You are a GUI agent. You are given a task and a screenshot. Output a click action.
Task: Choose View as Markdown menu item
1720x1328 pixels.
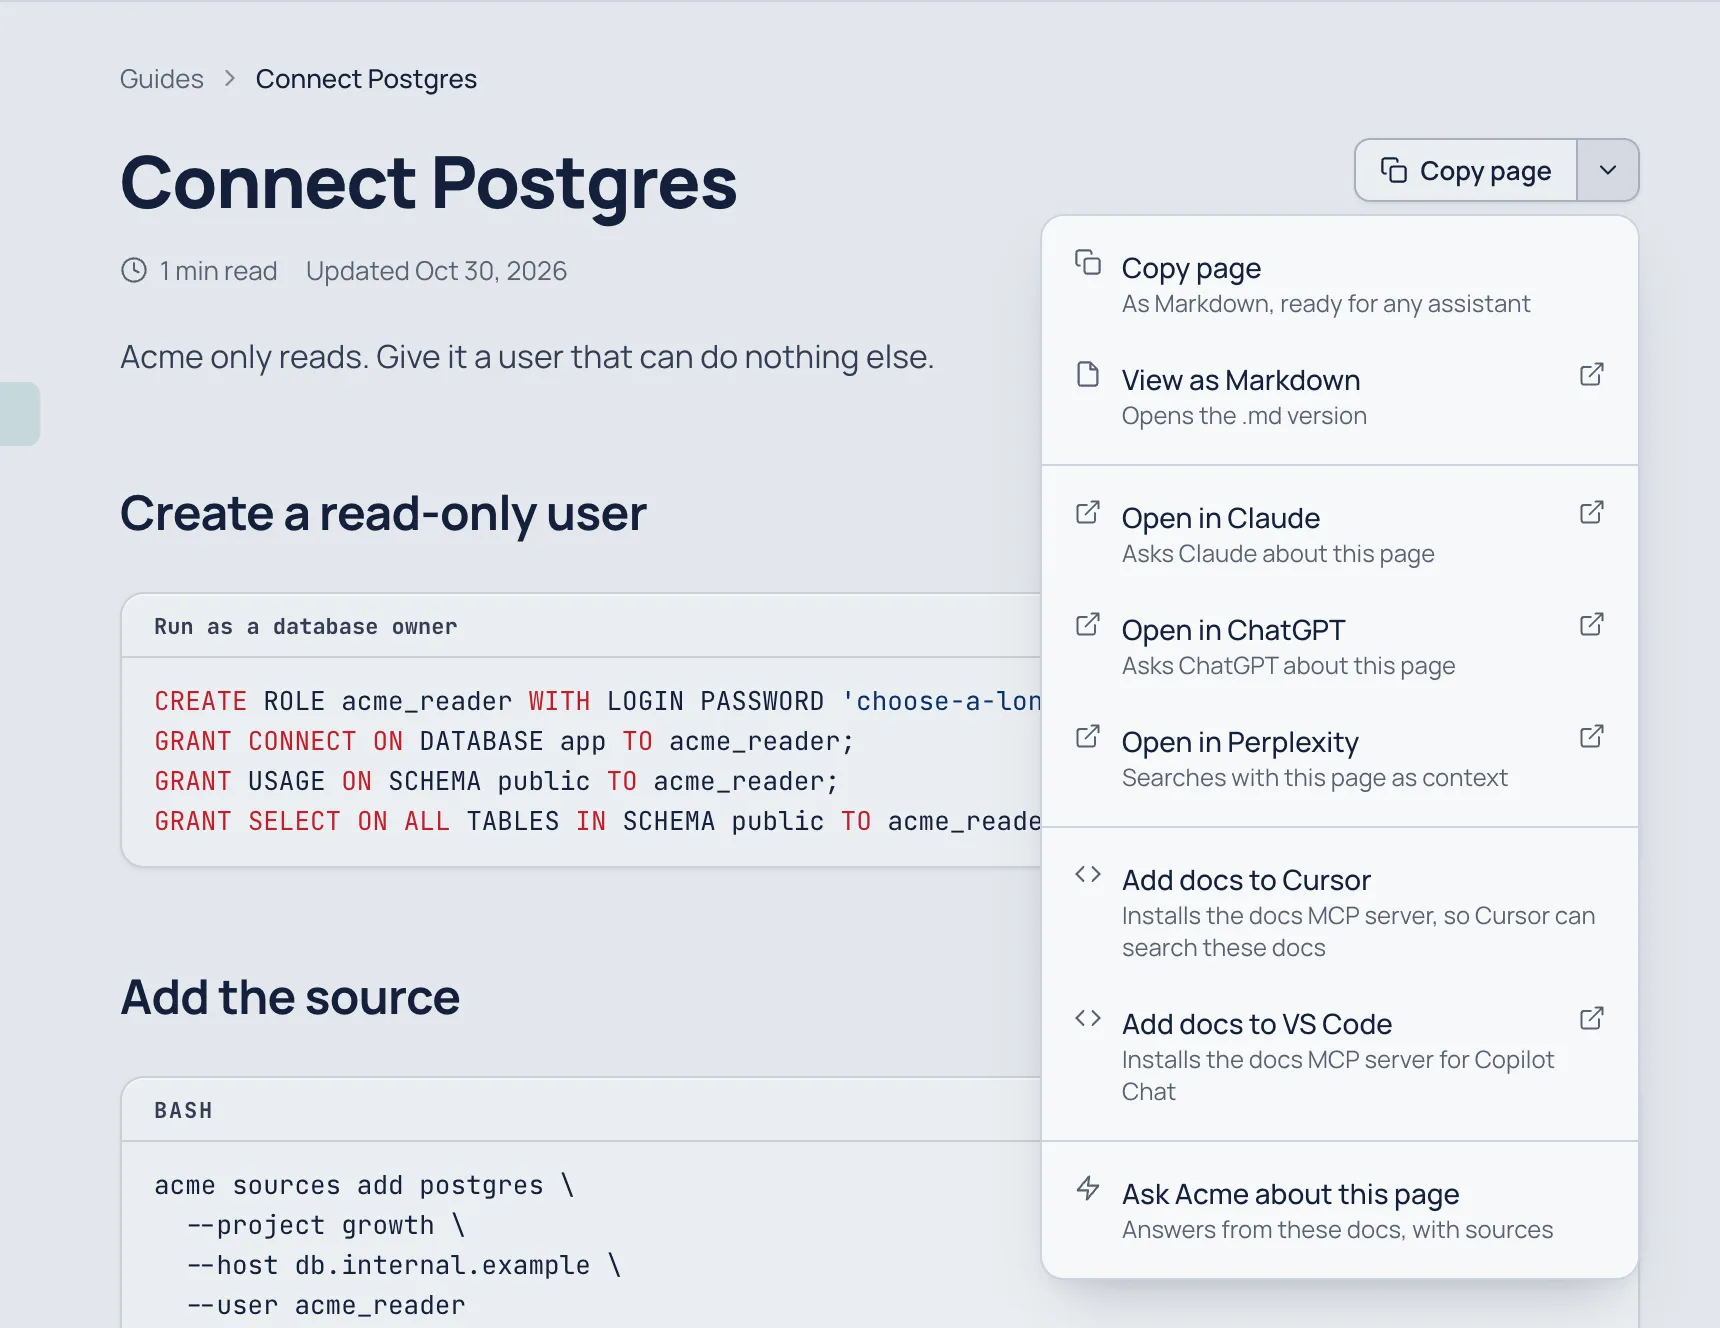pyautogui.click(x=1340, y=397)
